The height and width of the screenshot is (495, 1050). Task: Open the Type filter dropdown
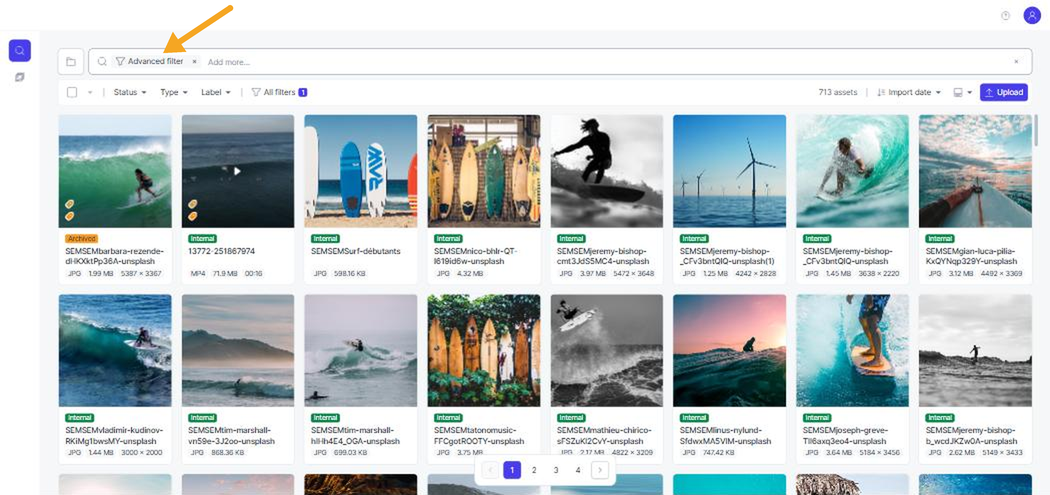174,92
